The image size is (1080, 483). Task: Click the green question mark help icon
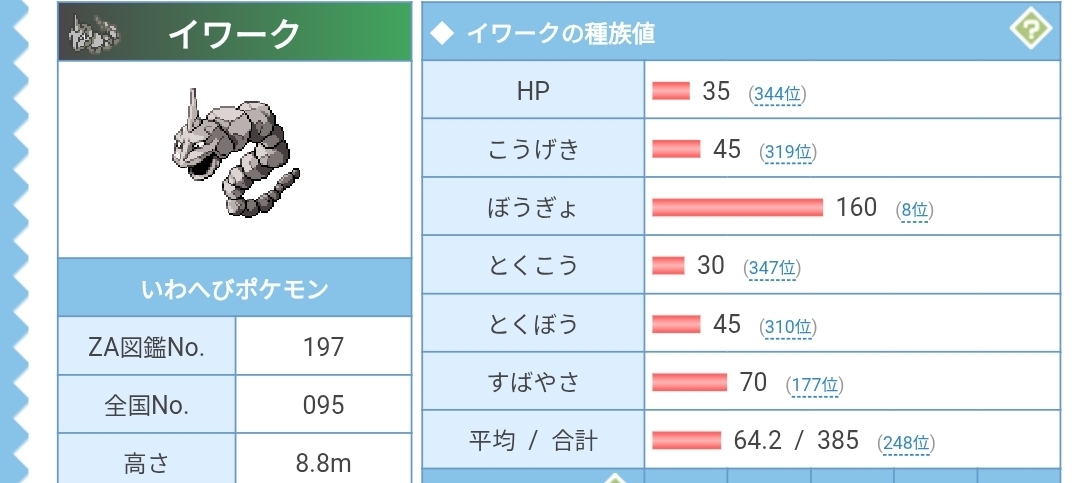tap(1032, 30)
